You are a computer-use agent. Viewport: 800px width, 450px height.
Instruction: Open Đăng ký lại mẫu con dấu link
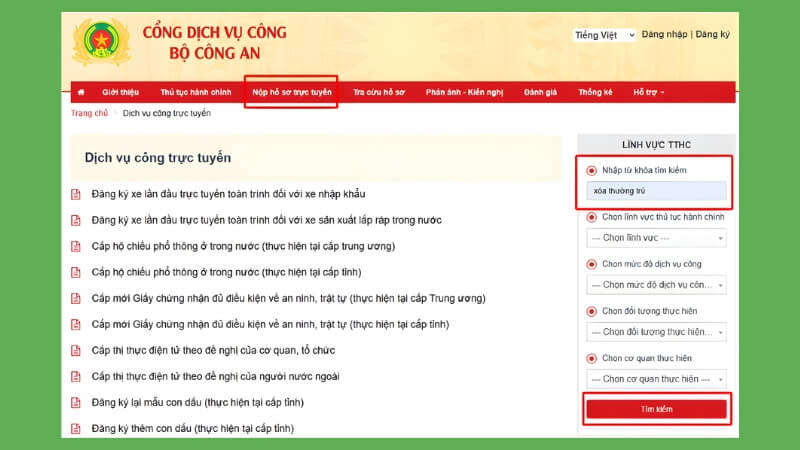[197, 403]
